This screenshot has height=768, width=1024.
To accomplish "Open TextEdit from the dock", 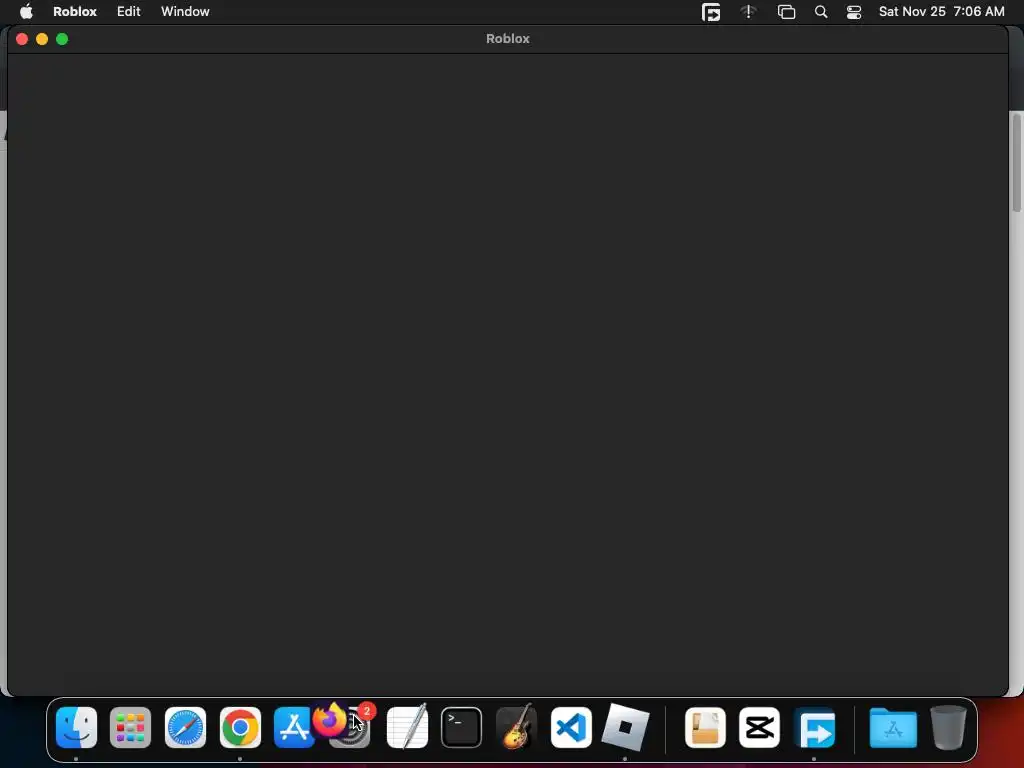I will (x=408, y=726).
